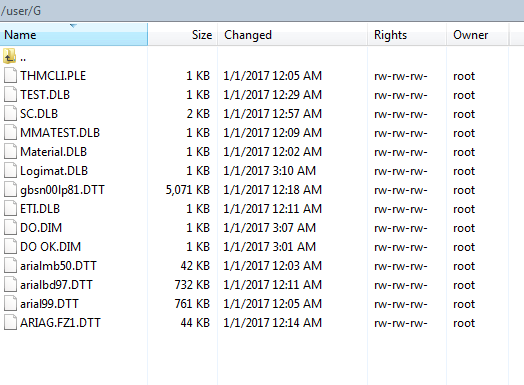
Task: Click the 1/1/2017 12:09 AM date
Action: [x=273, y=133]
